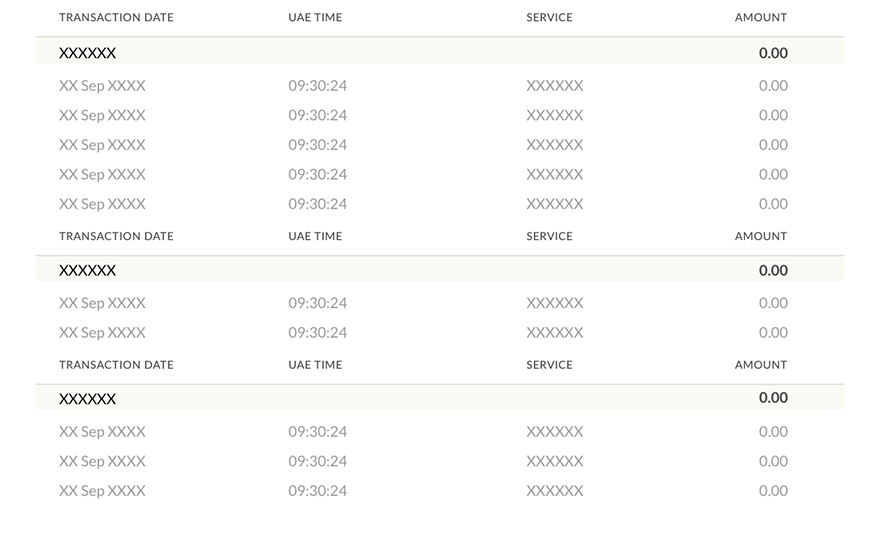Click the first row's time in the bottom group
The height and width of the screenshot is (534, 880).
318,432
